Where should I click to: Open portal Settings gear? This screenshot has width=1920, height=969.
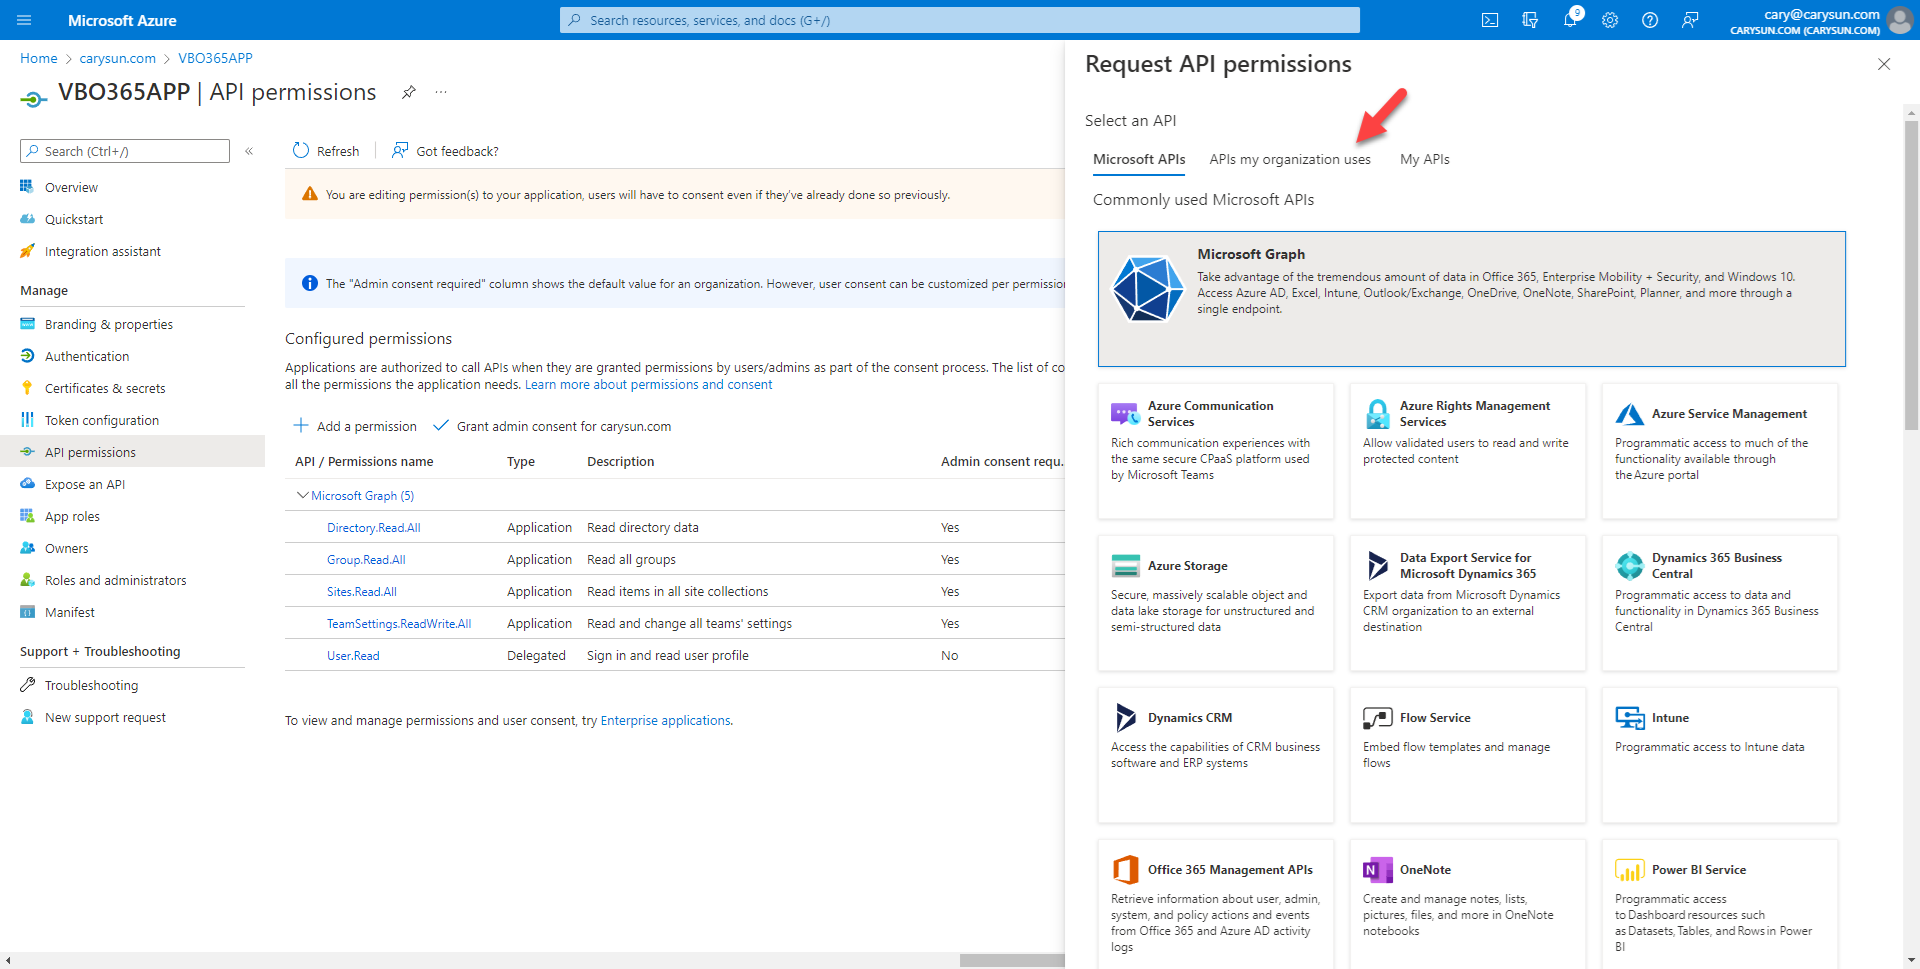pos(1610,20)
